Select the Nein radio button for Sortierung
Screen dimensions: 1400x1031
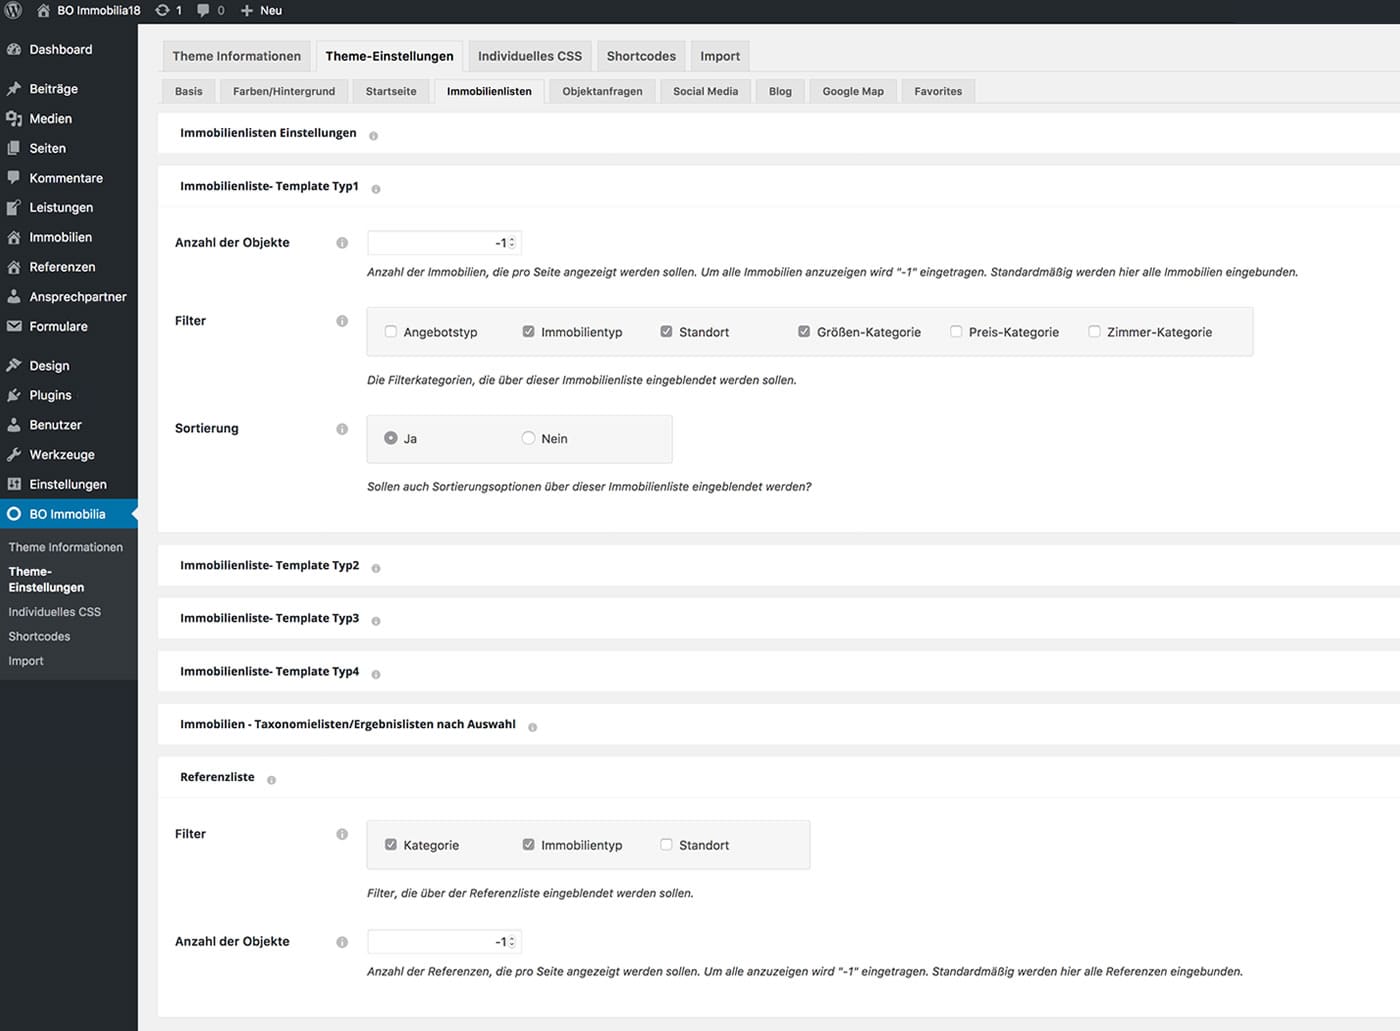528,438
